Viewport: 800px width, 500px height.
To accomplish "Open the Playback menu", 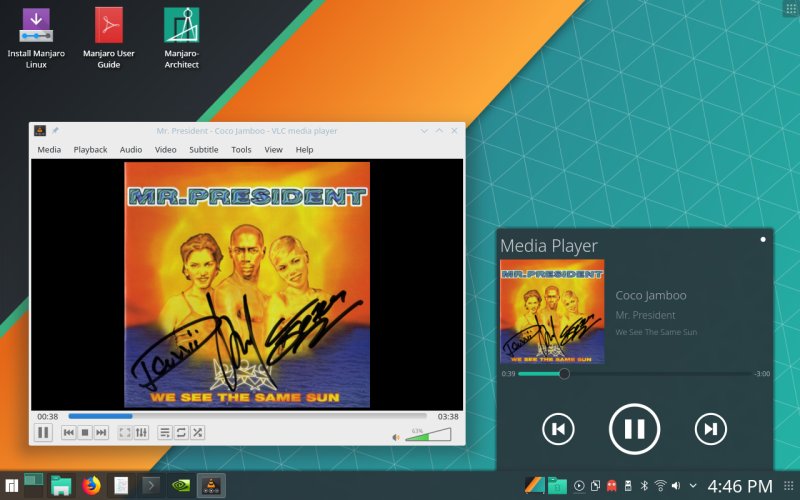I will pos(90,149).
